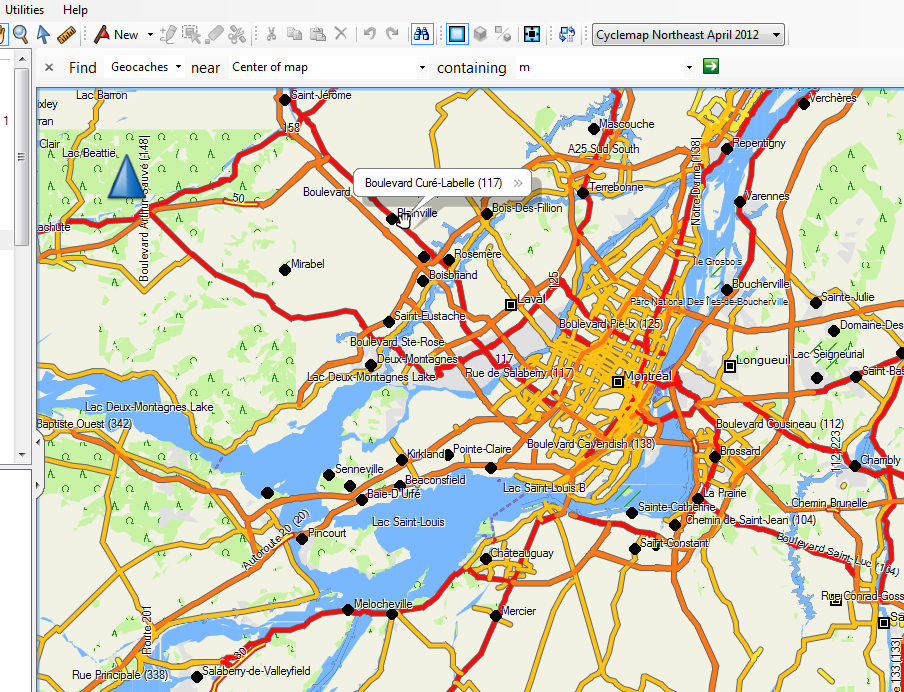Image resolution: width=904 pixels, height=692 pixels.
Task: Toggle the percent/slope display icon
Action: [x=503, y=34]
